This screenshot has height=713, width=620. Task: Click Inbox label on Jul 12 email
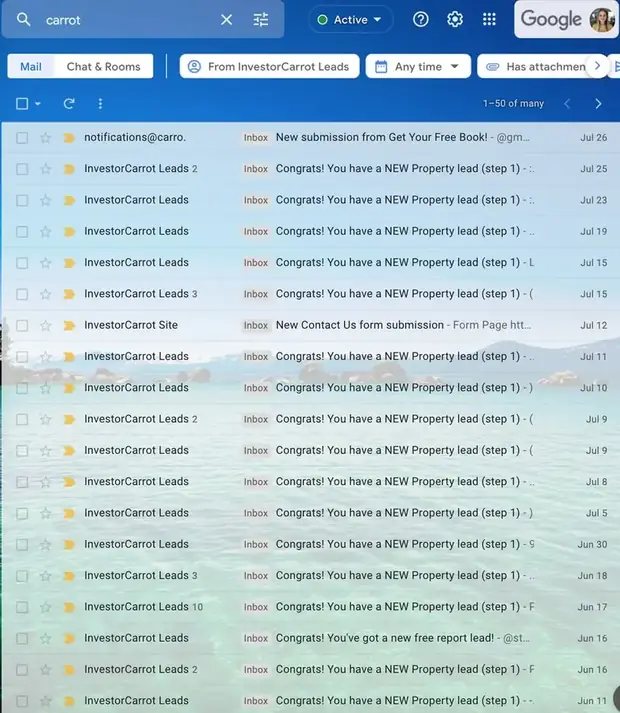pyautogui.click(x=256, y=325)
